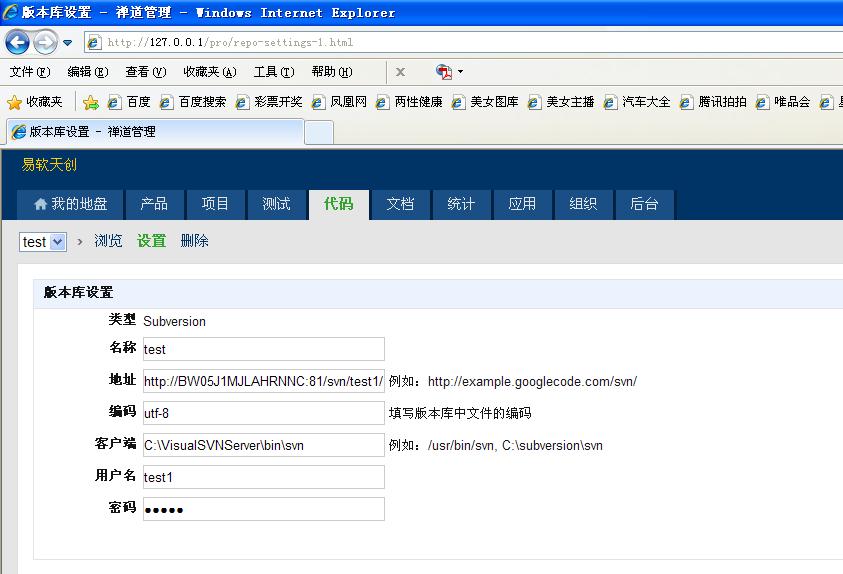843x574 pixels.
Task: Open the 查看(V) menu
Action: click(x=146, y=71)
